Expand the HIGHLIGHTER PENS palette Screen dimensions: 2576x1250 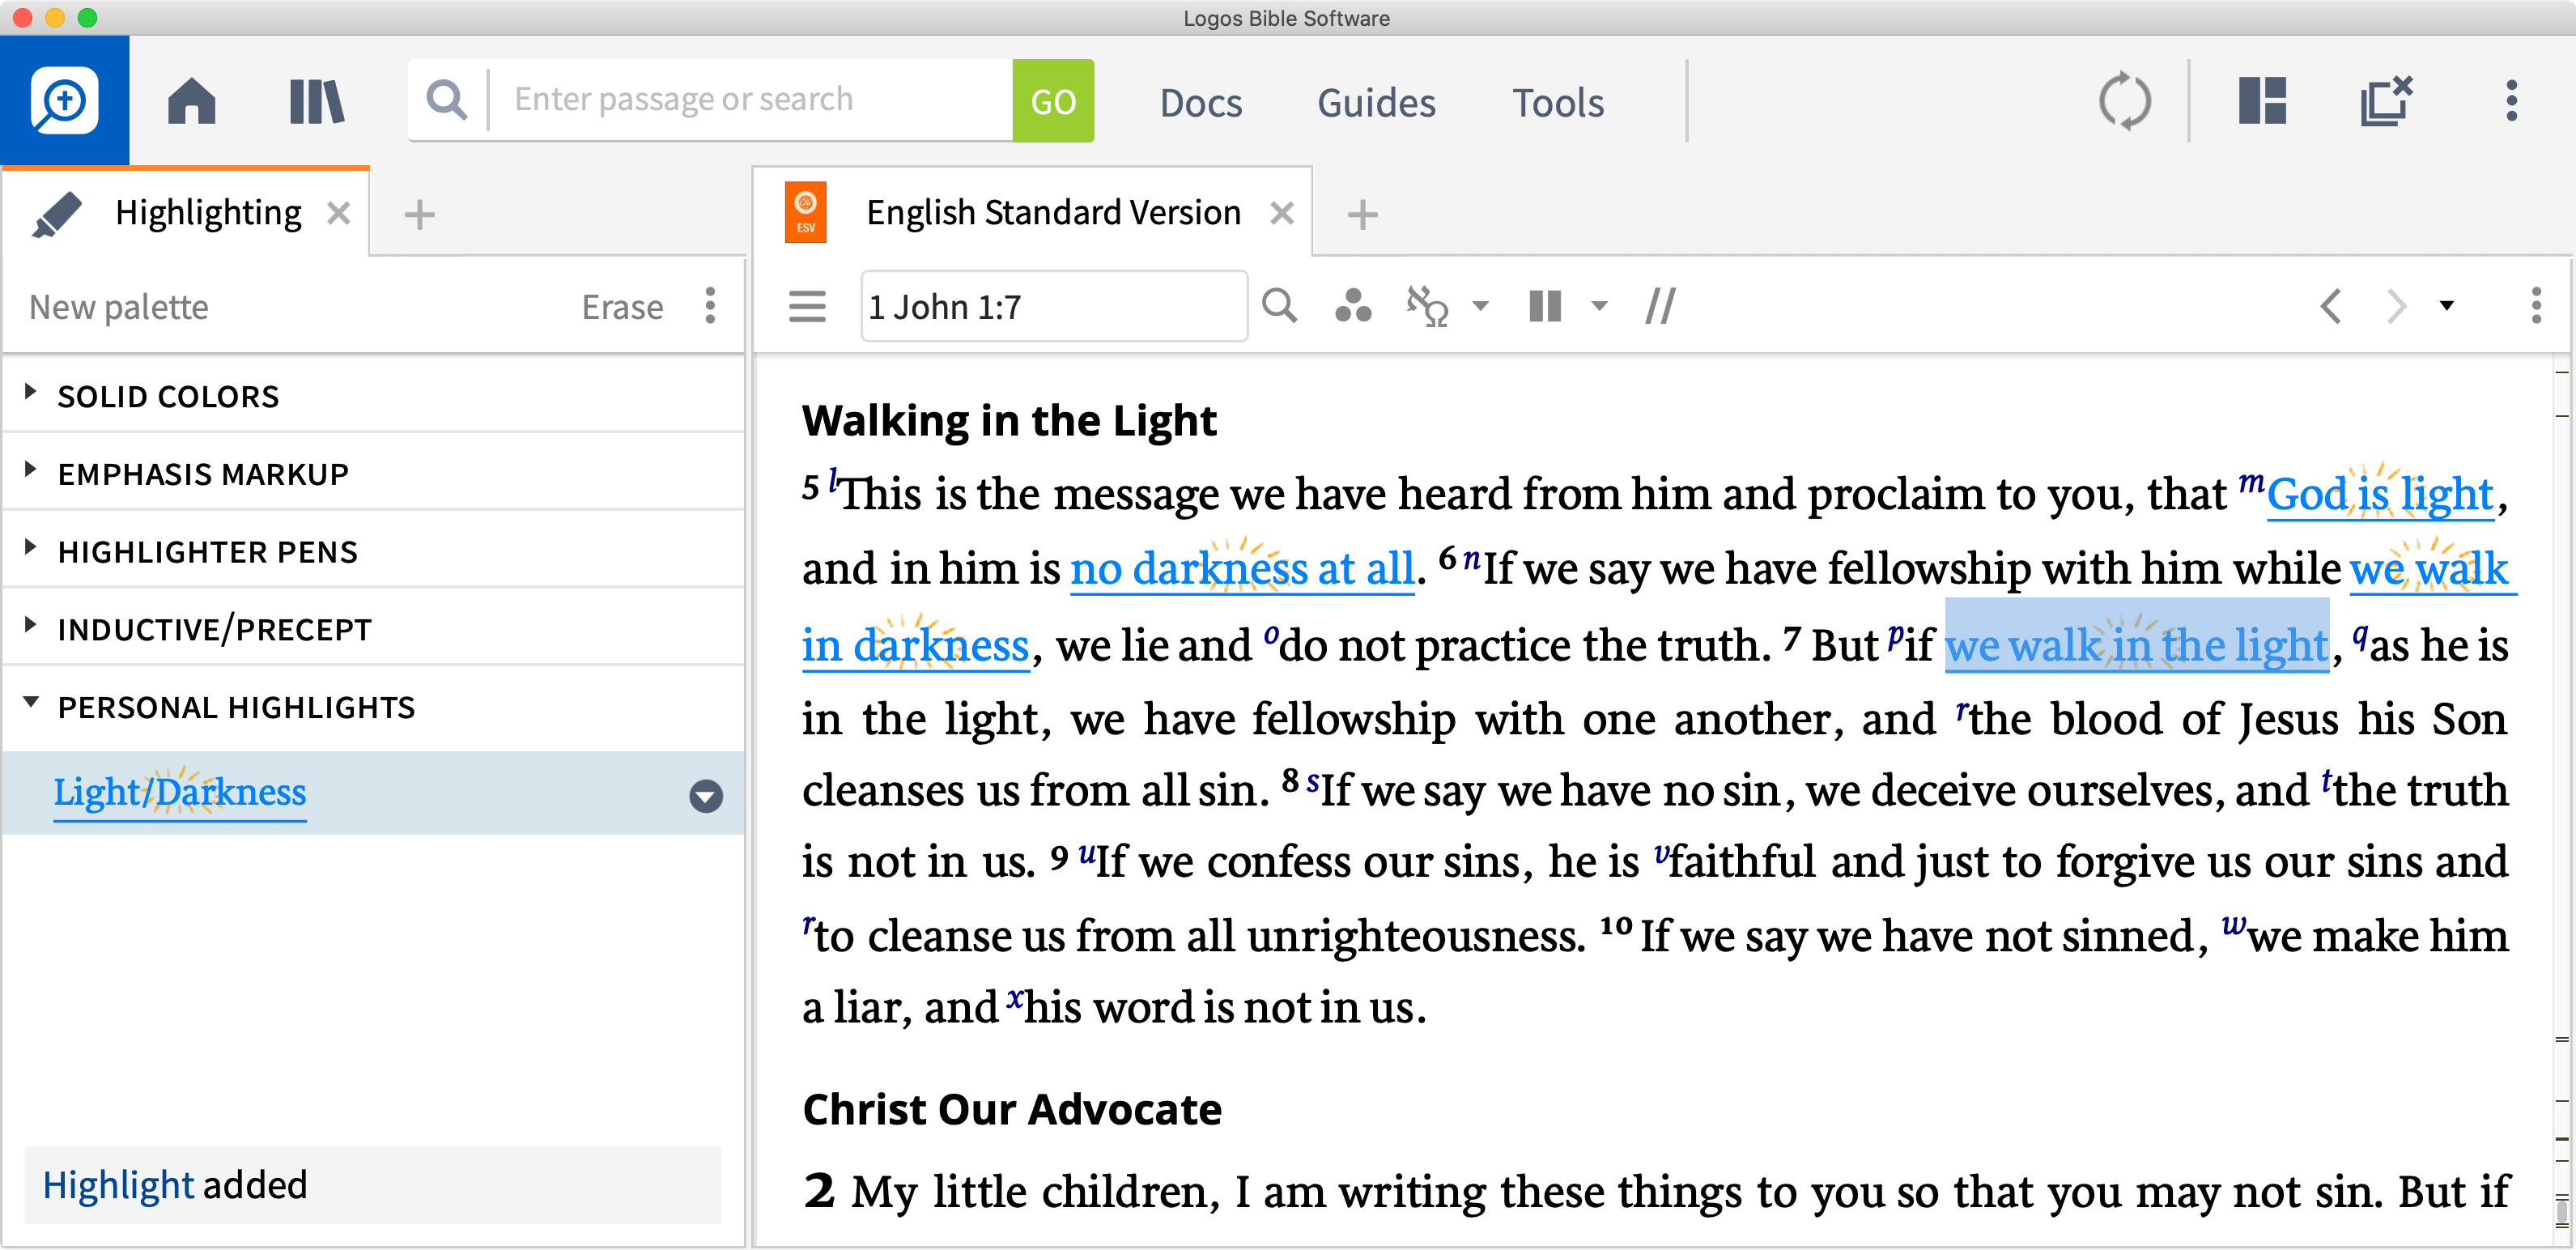(x=30, y=547)
